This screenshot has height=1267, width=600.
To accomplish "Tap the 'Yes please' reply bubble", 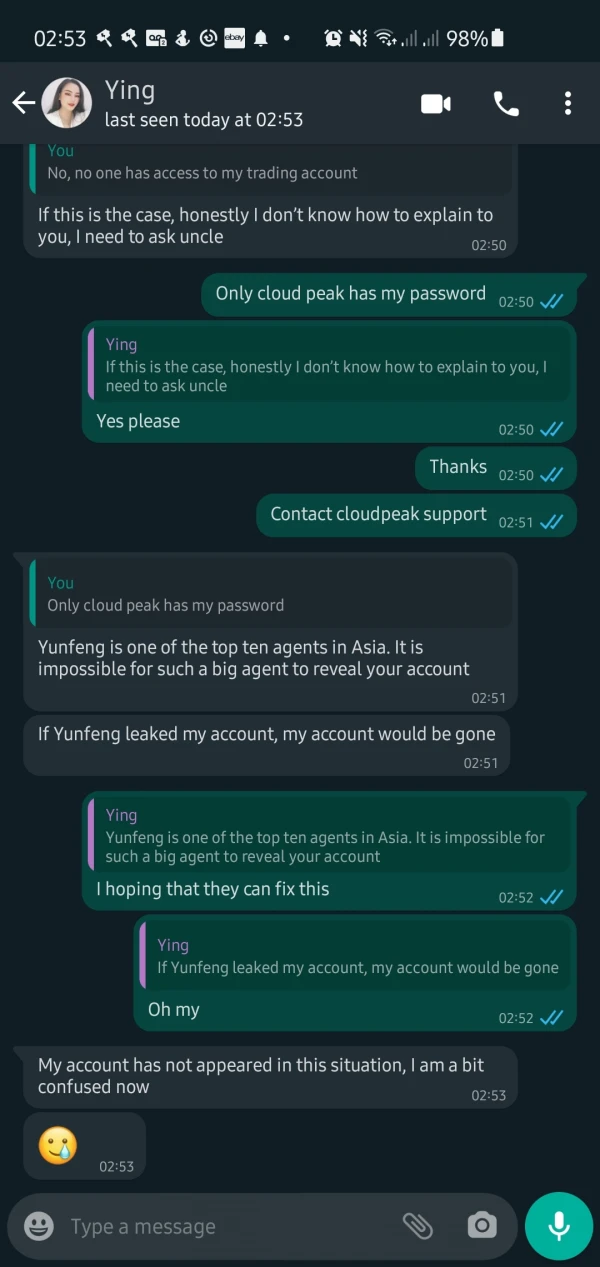I will point(138,421).
